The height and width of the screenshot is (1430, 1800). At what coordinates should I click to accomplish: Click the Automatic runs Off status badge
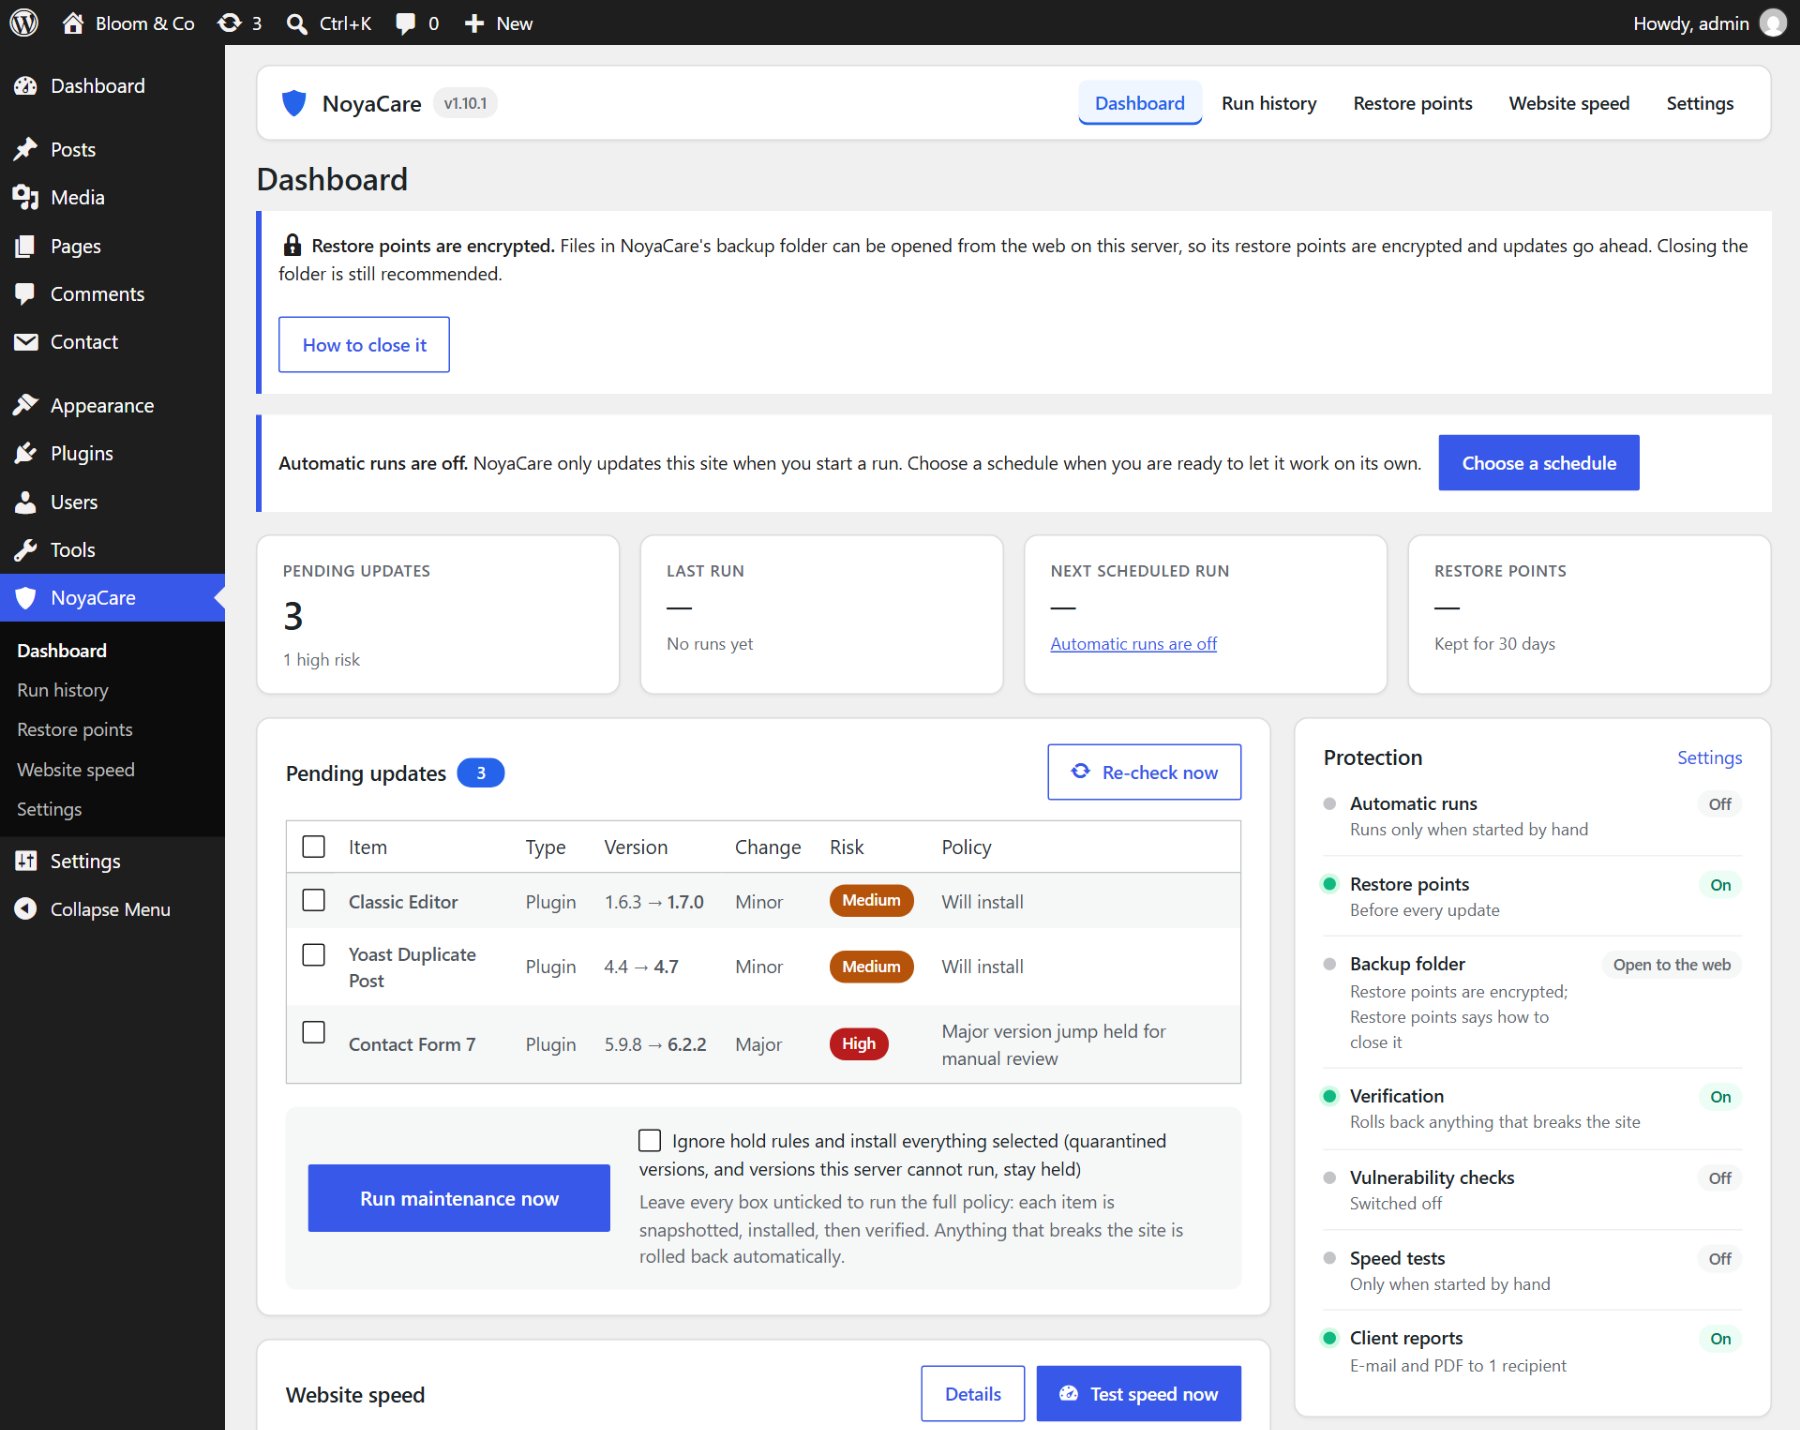coord(1720,804)
